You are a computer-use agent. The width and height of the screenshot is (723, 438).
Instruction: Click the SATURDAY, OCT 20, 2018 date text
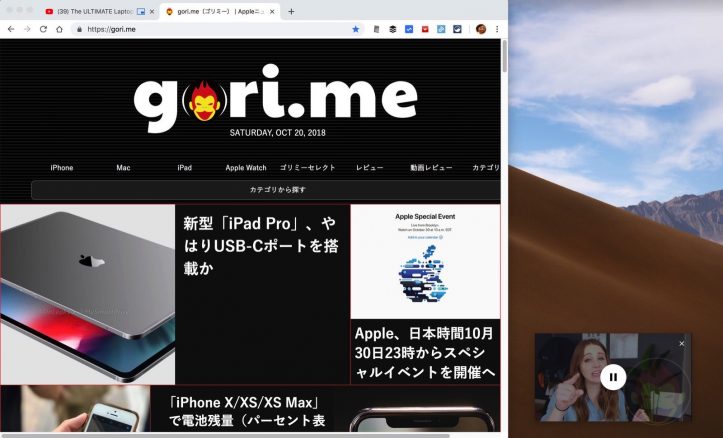tap(278, 133)
